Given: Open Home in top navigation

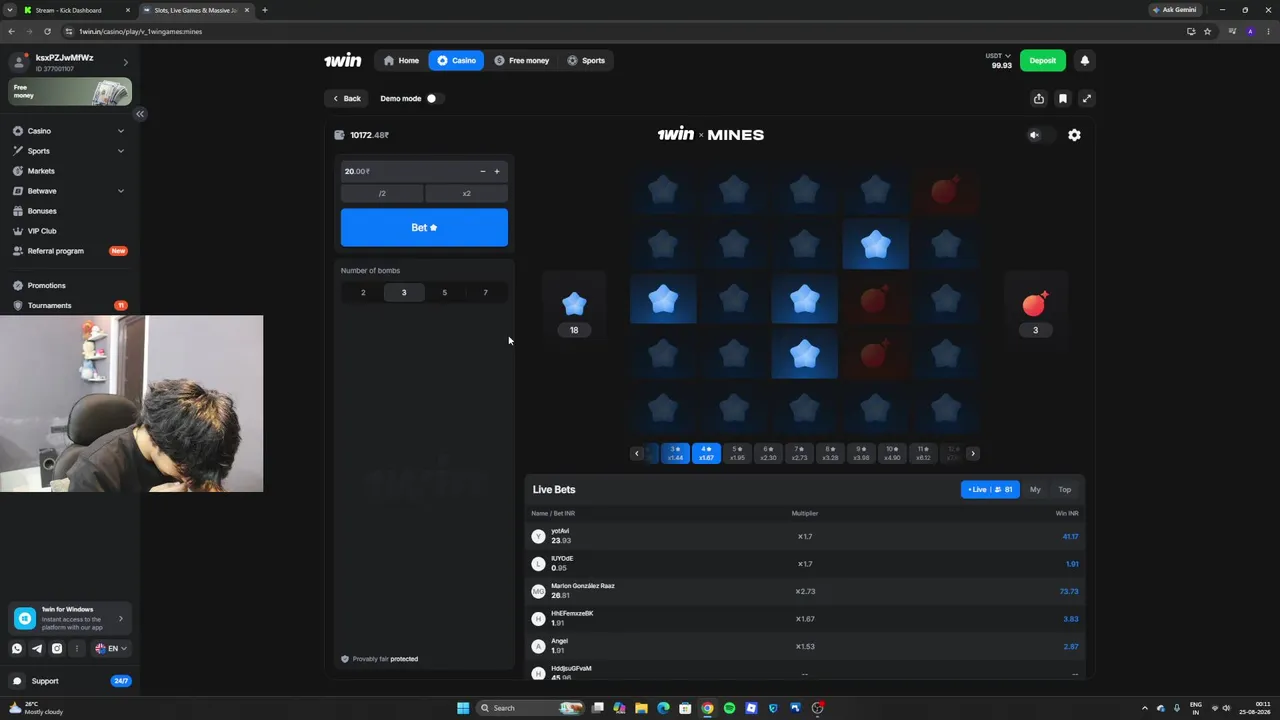Looking at the screenshot, I should pyautogui.click(x=401, y=60).
